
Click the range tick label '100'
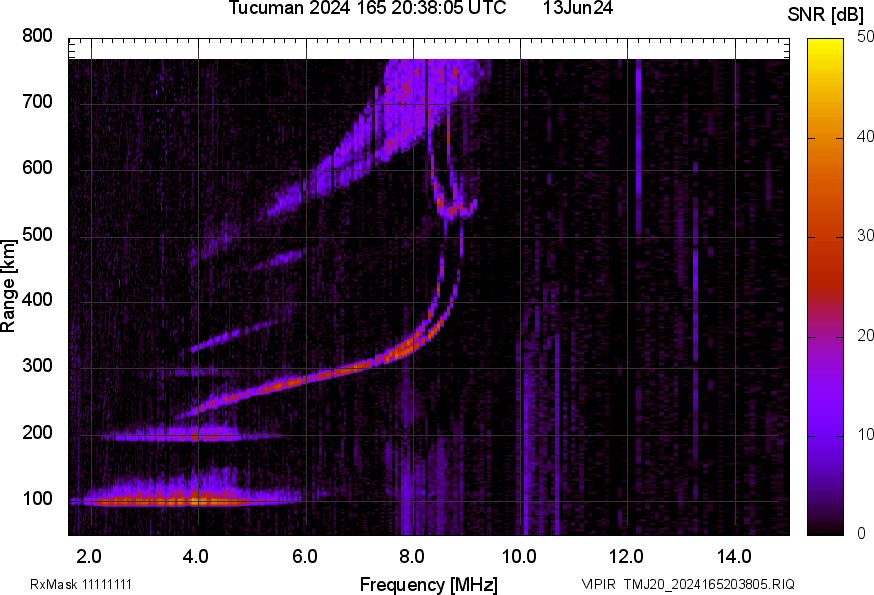point(37,498)
